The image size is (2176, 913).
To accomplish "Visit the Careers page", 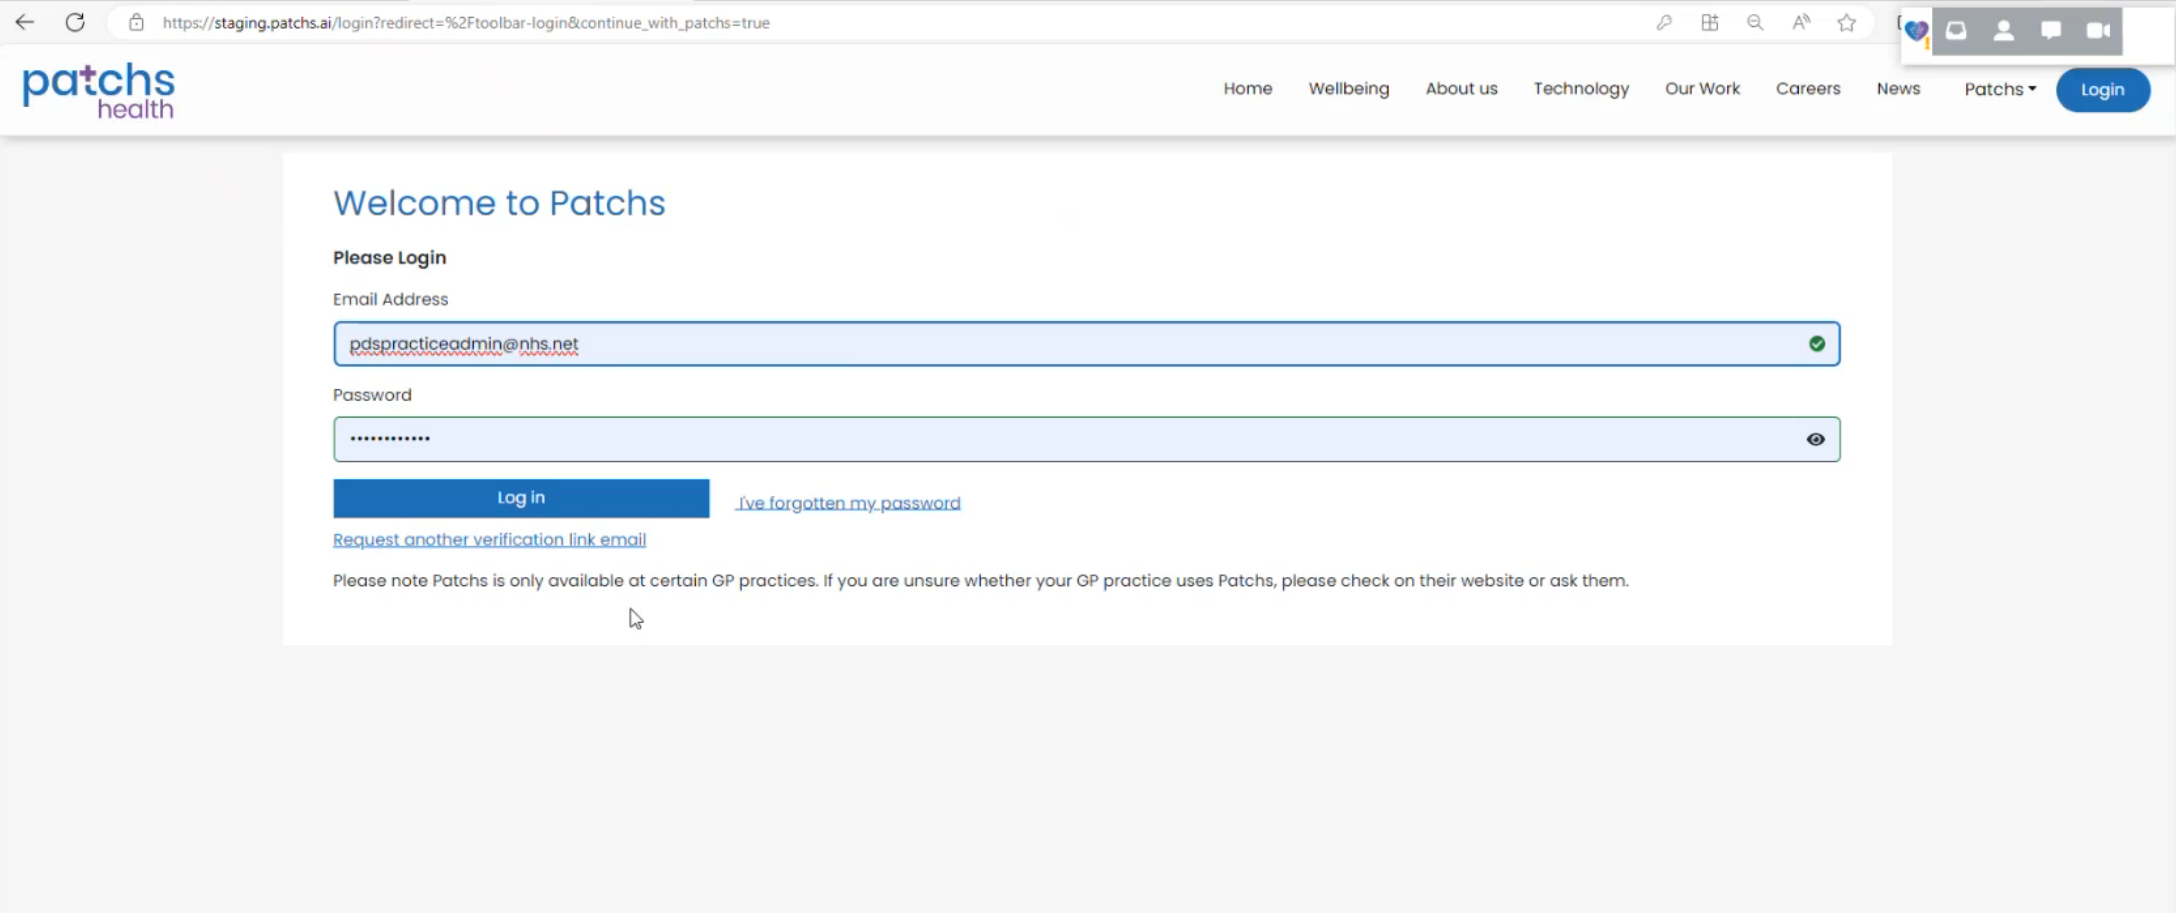I will 1808,89.
